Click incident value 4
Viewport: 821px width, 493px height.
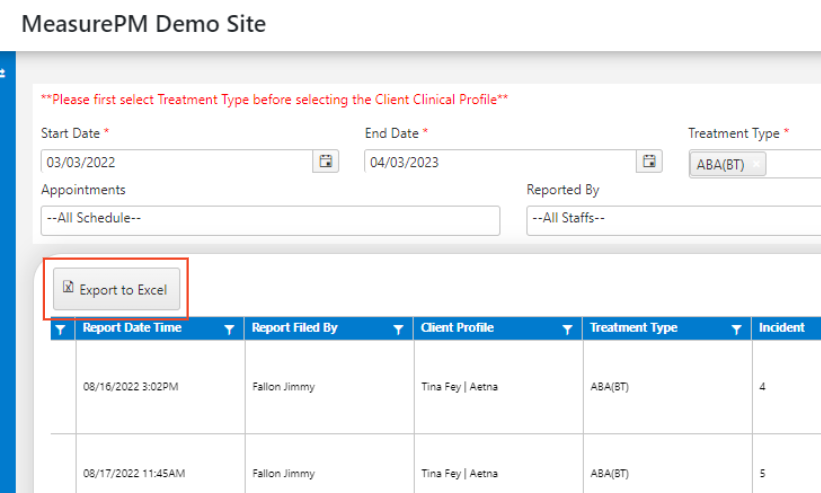click(762, 387)
